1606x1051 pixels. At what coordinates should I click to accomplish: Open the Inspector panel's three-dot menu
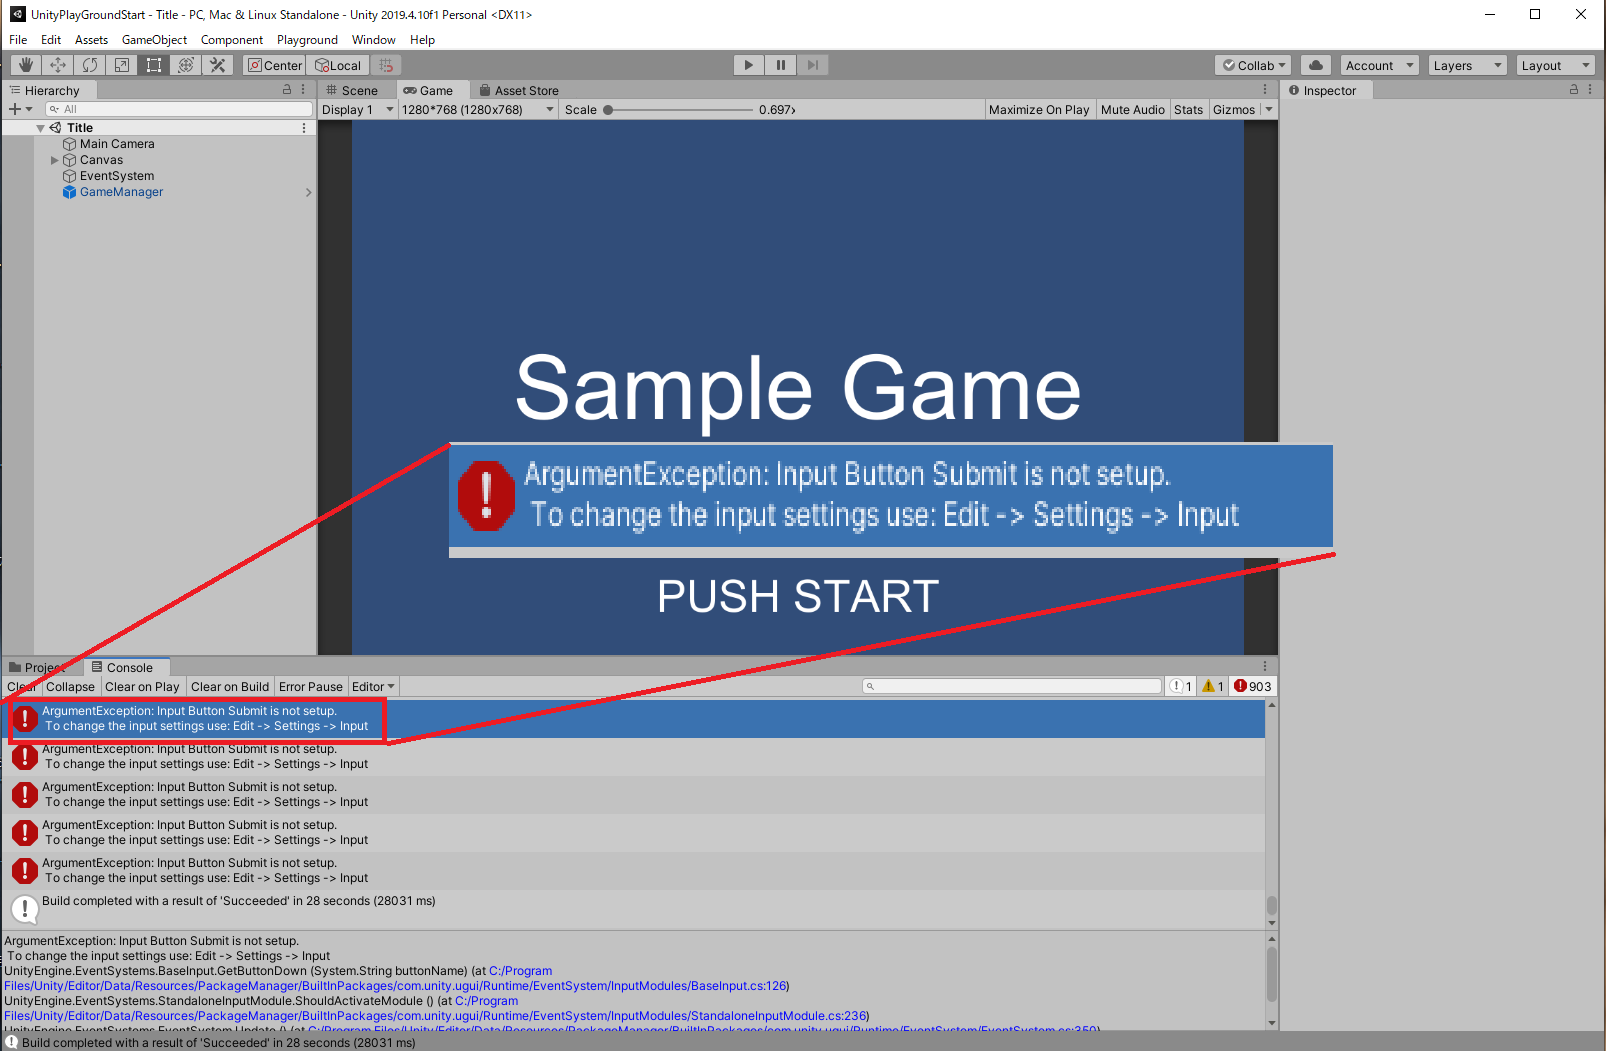pyautogui.click(x=1590, y=89)
